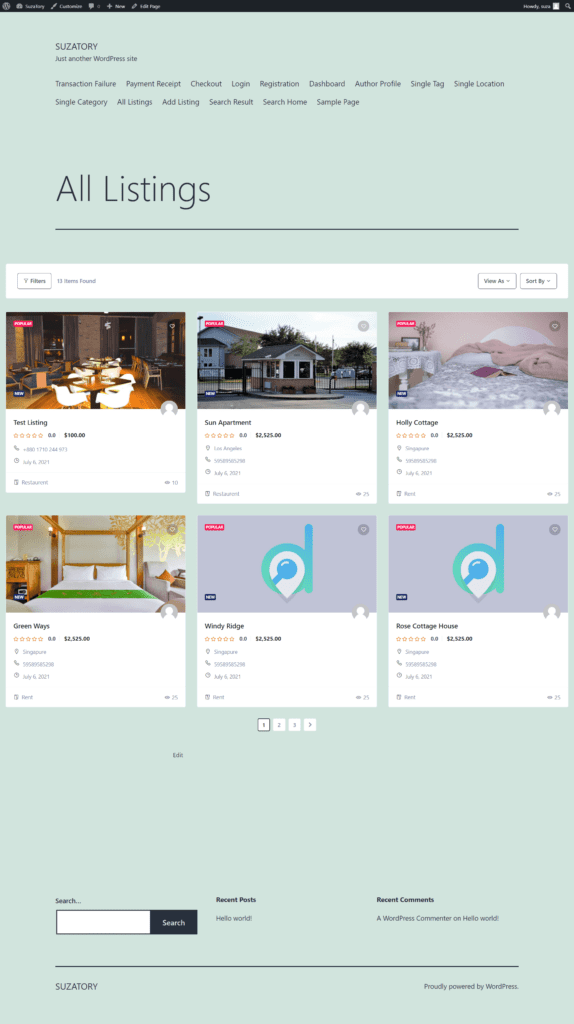Open the View As dropdown
574x1024 pixels.
497,281
